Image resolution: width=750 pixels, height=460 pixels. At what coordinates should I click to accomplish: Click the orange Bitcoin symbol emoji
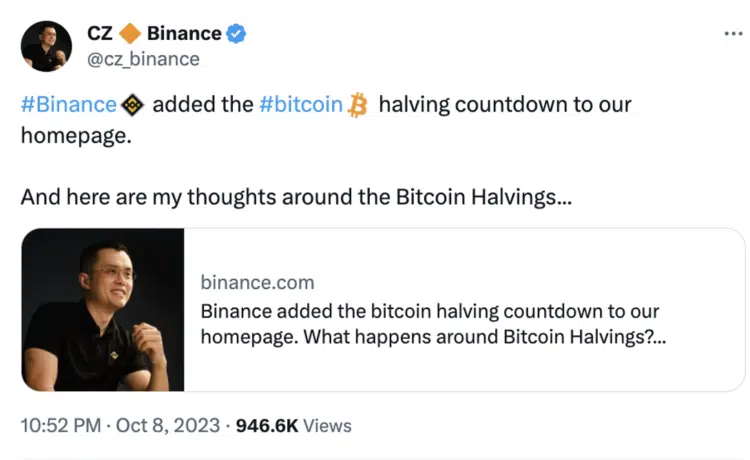coord(358,105)
